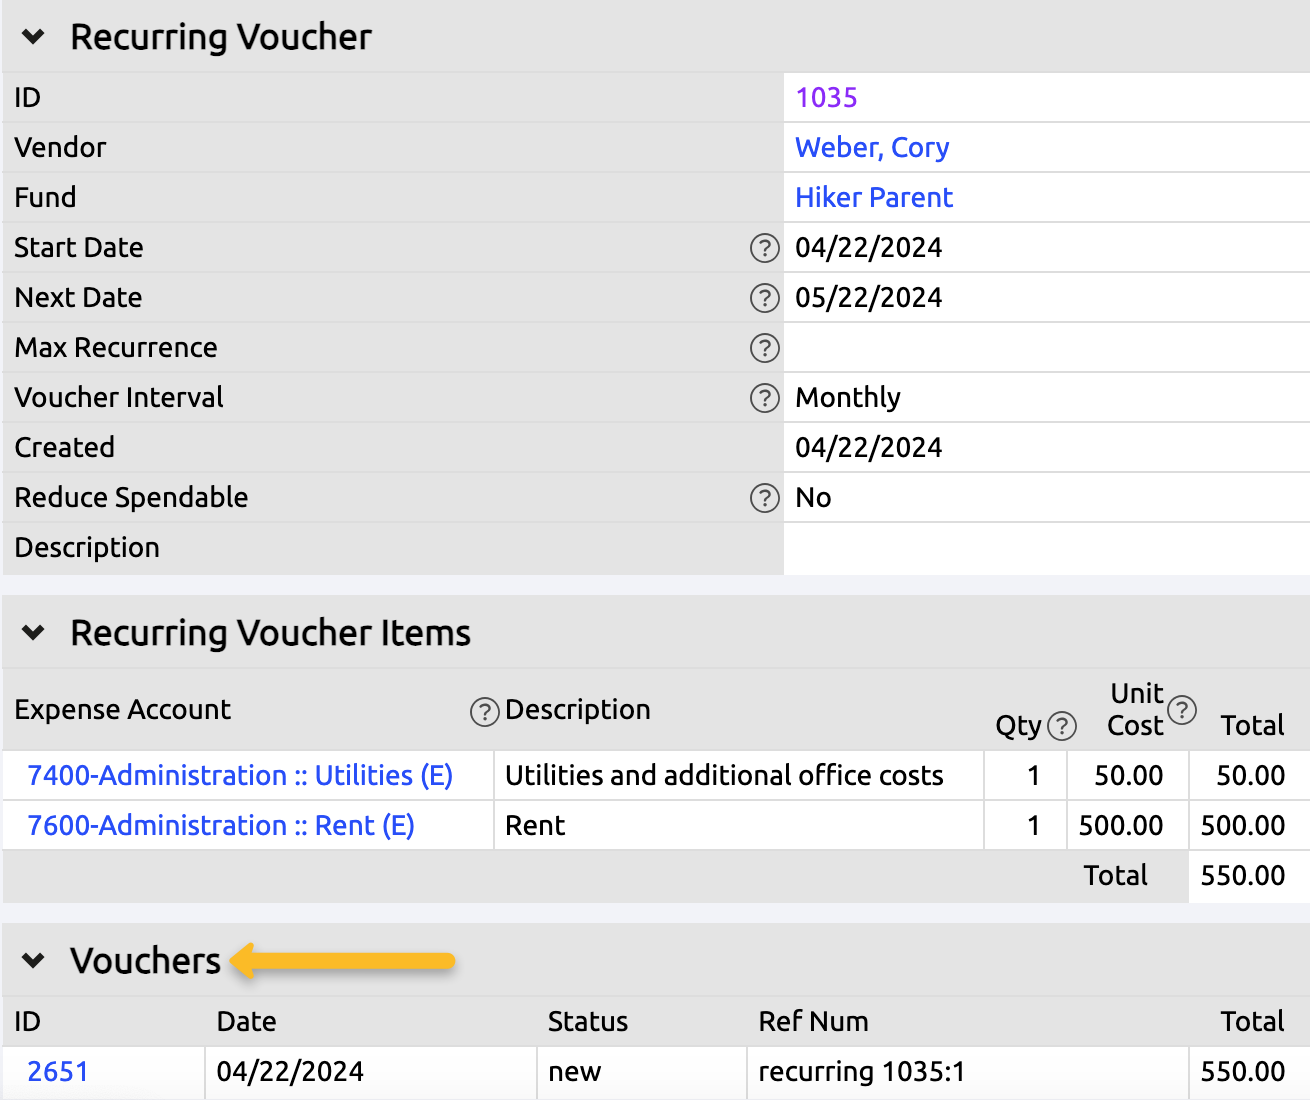
Task: Open Start Date help icon
Action: point(764,248)
